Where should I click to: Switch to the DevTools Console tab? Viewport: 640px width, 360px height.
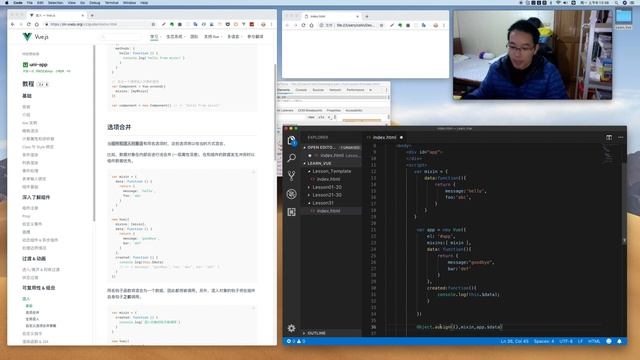coord(301,90)
